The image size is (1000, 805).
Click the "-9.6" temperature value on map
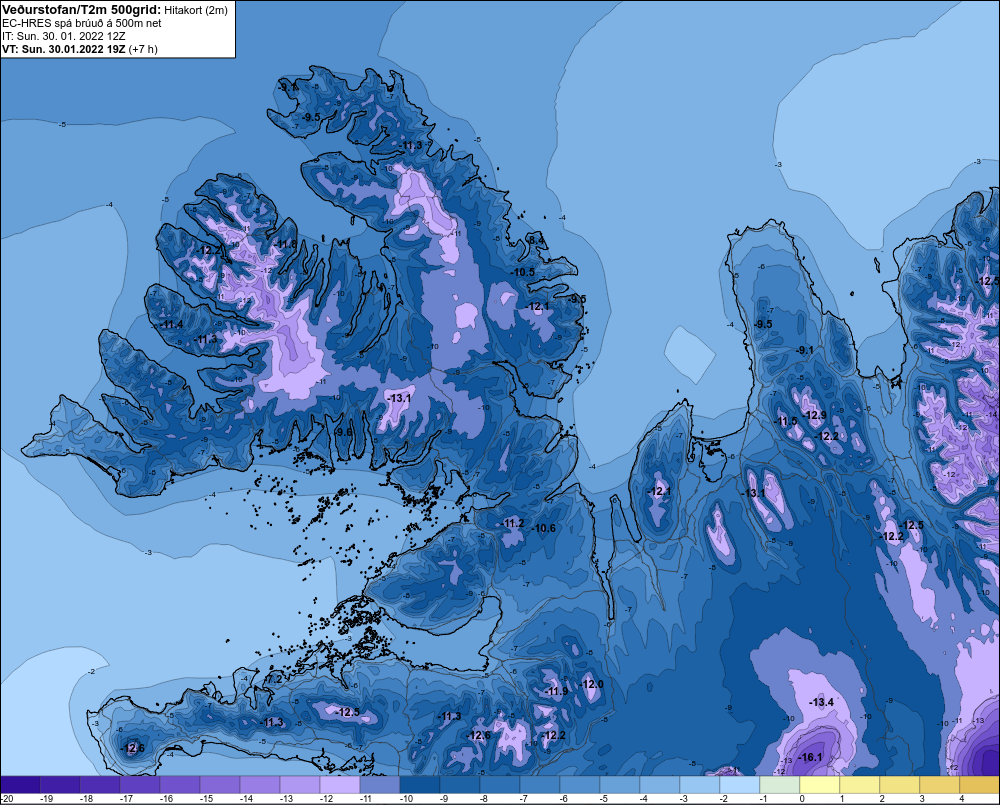click(343, 432)
